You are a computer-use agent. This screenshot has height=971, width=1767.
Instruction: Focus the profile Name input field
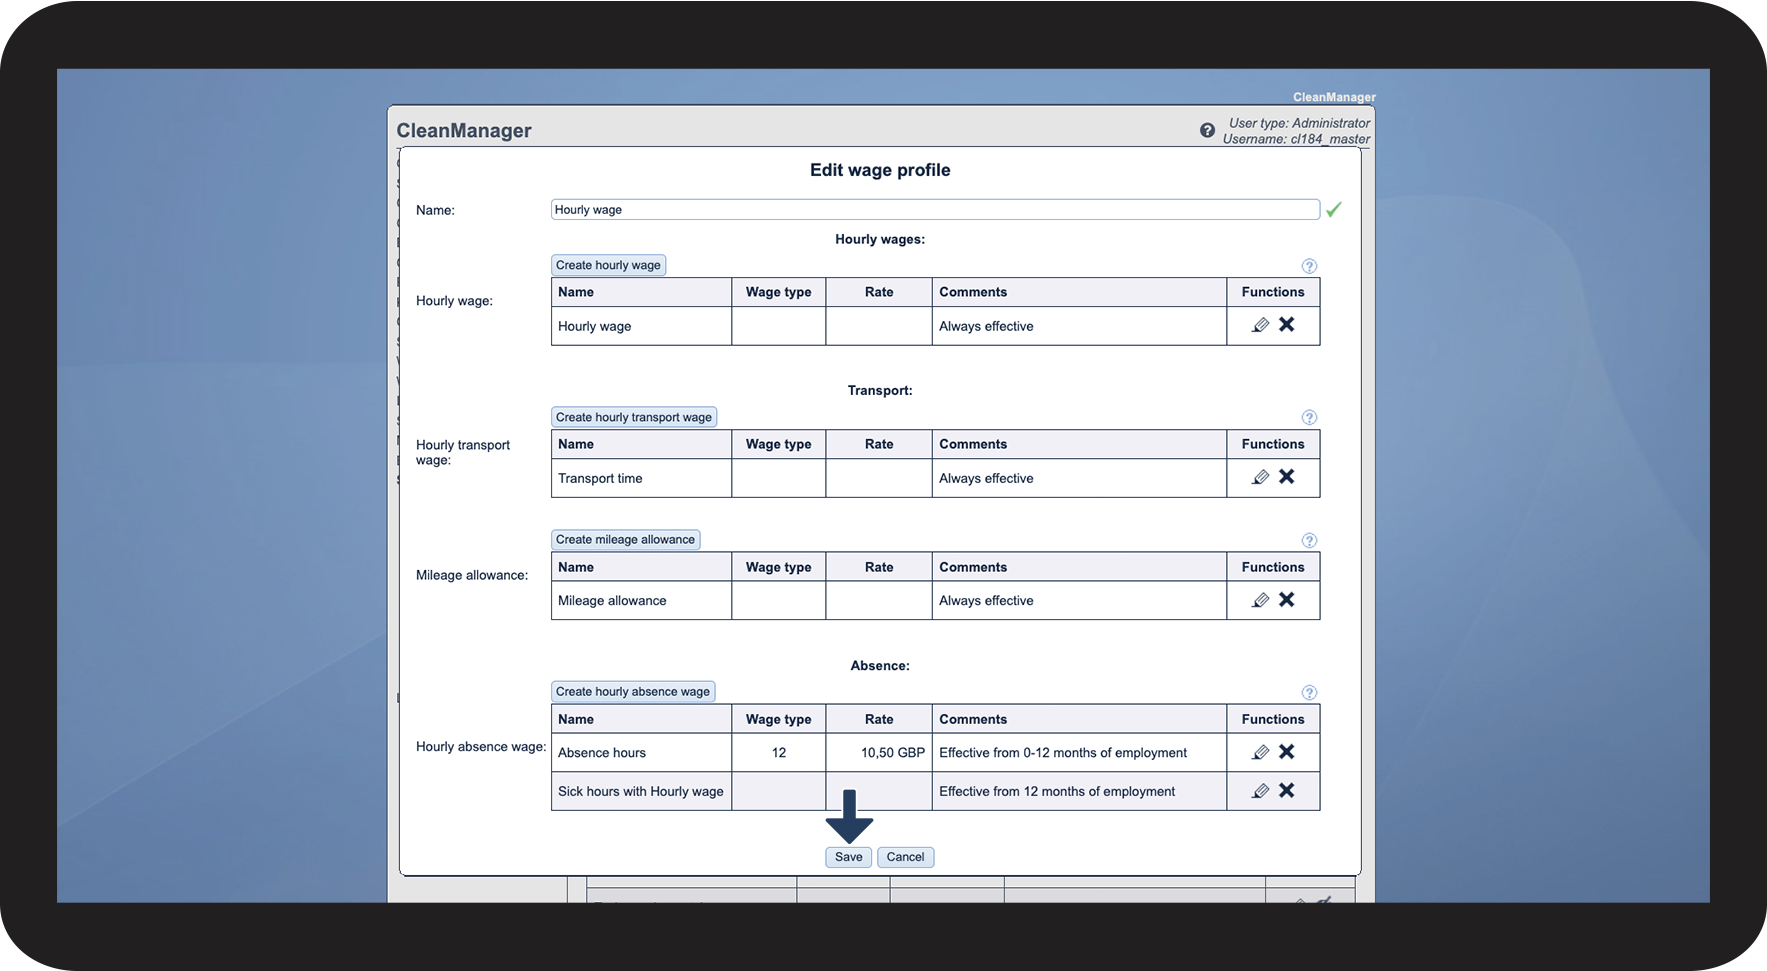[935, 209]
